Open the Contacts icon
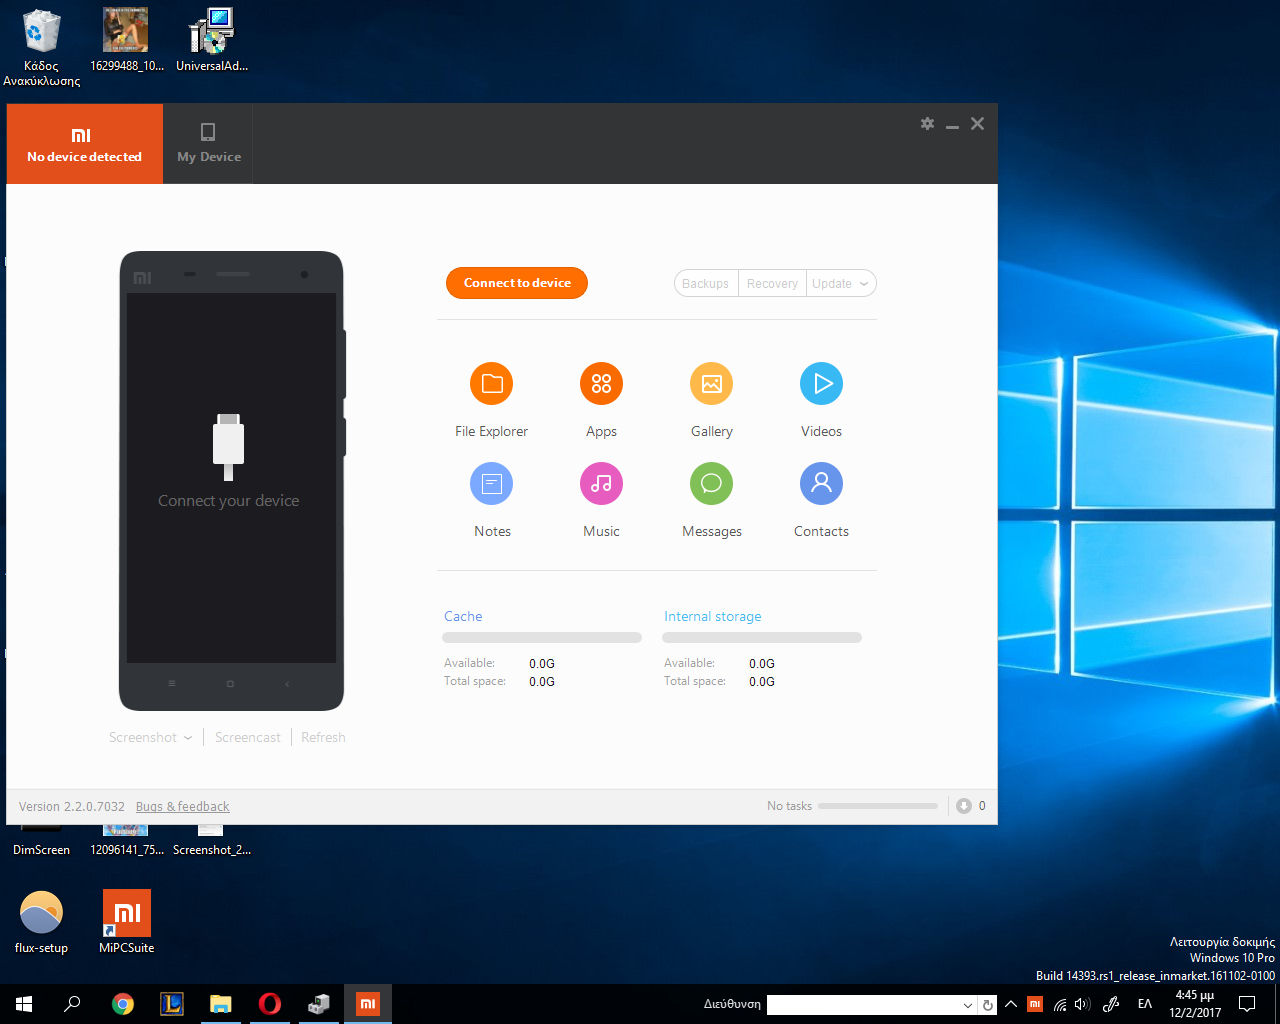The image size is (1280, 1024). click(821, 484)
